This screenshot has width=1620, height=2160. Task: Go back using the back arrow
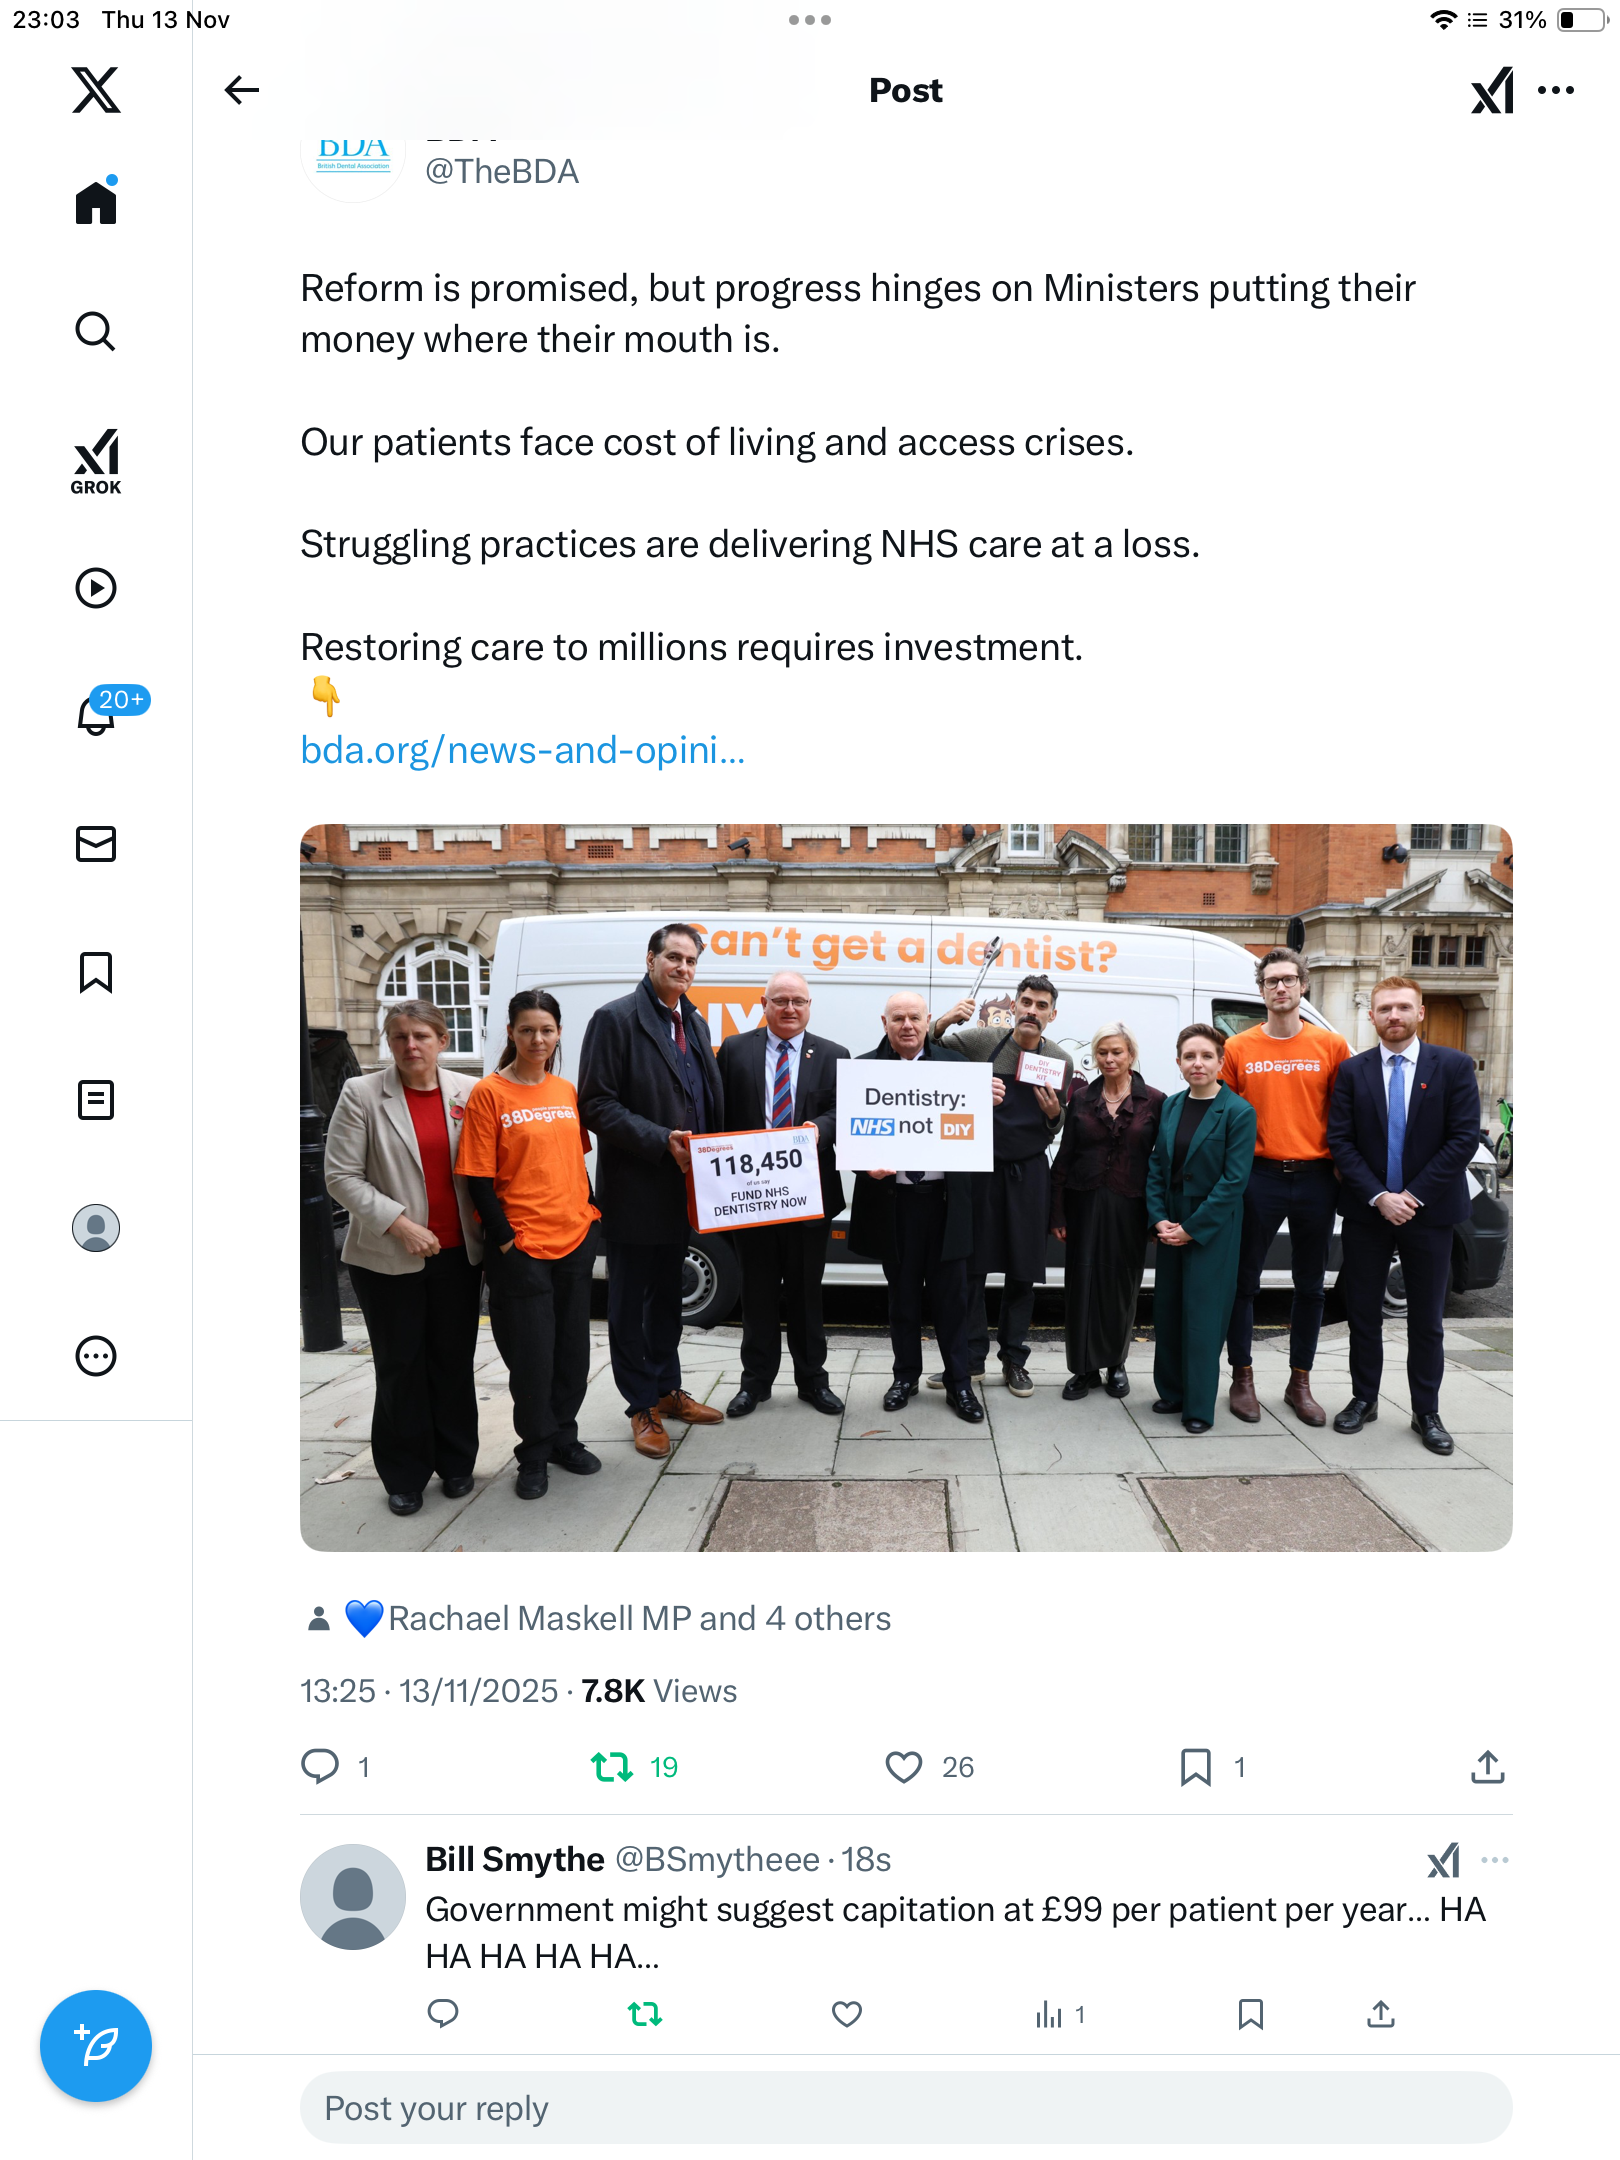coord(241,90)
